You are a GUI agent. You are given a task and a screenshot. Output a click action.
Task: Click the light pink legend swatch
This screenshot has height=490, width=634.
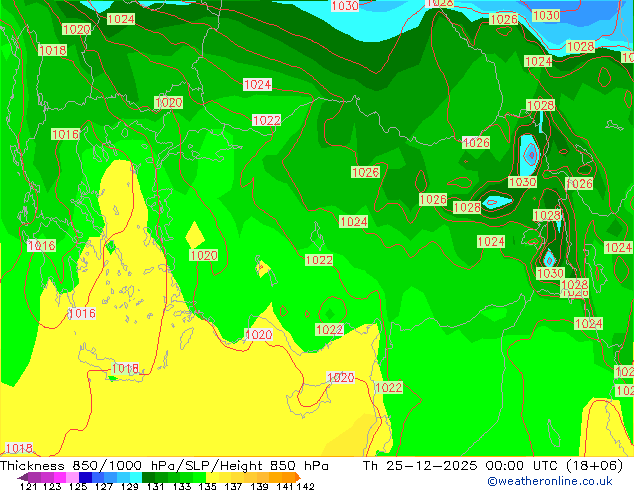pos(72,477)
